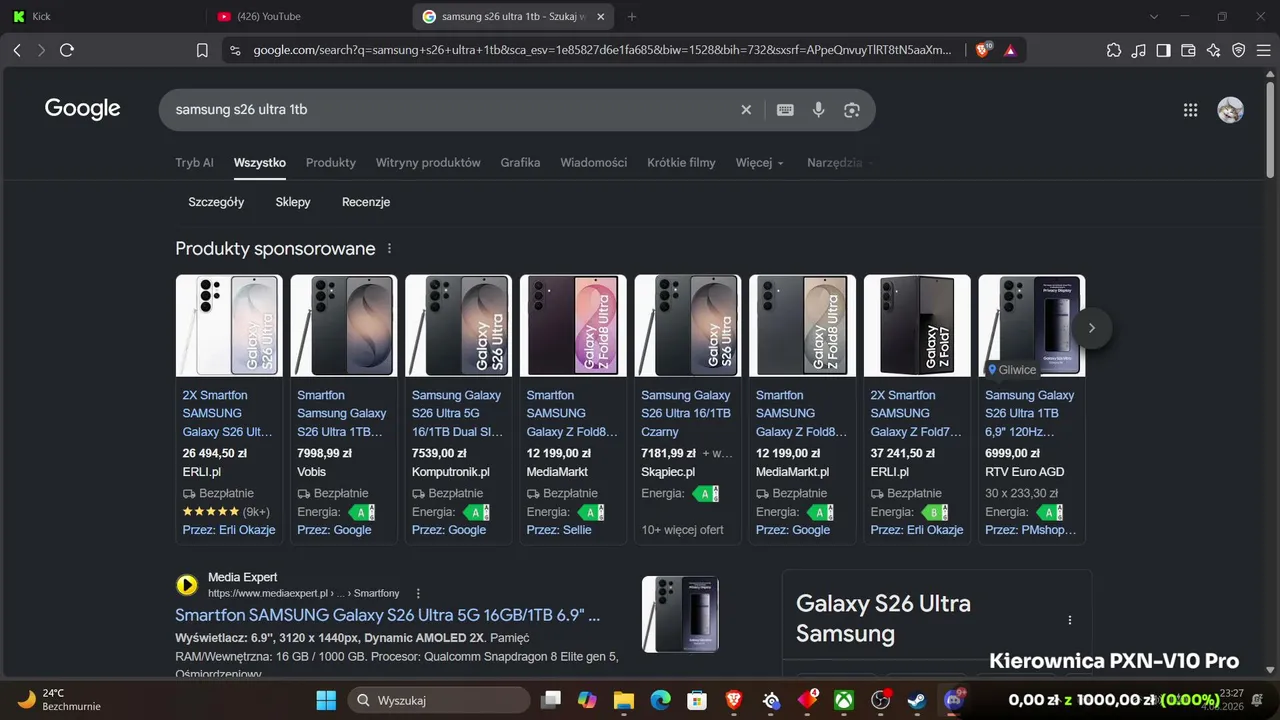The image size is (1280, 720).
Task: Click the '10+ więcej ofert' link
Action: coord(683,530)
